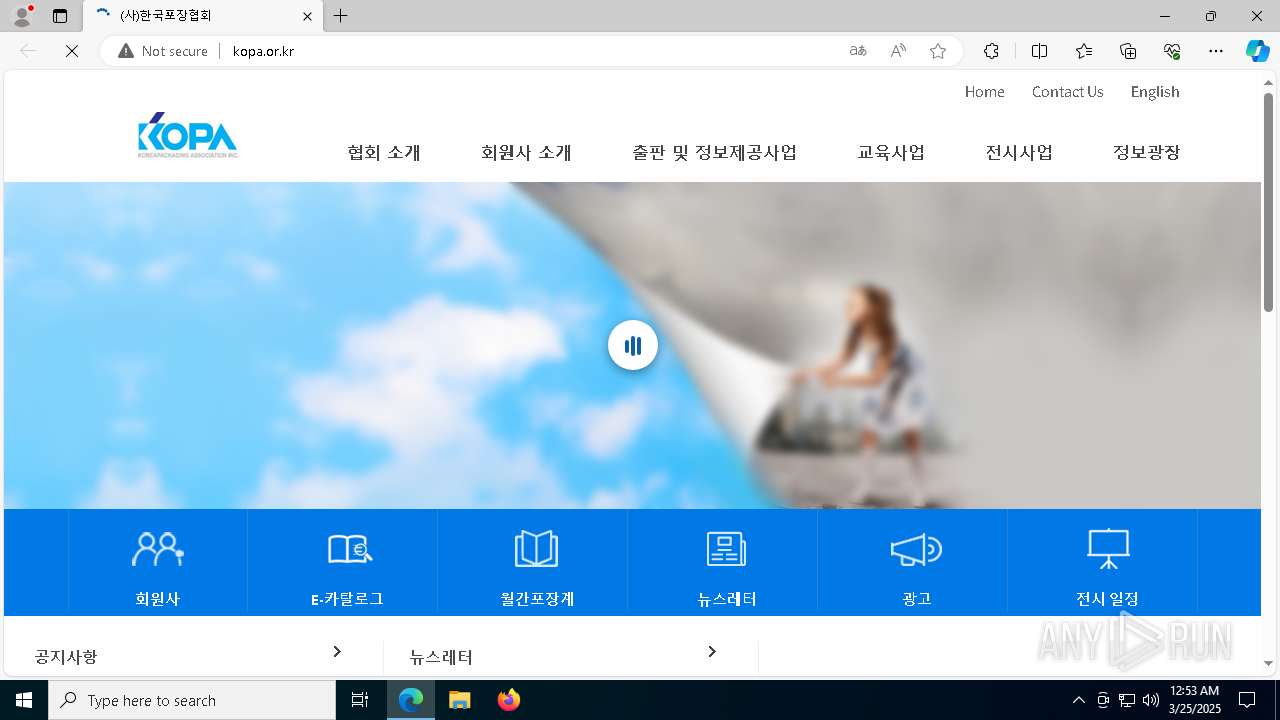Open the Windows Start menu

24,700
